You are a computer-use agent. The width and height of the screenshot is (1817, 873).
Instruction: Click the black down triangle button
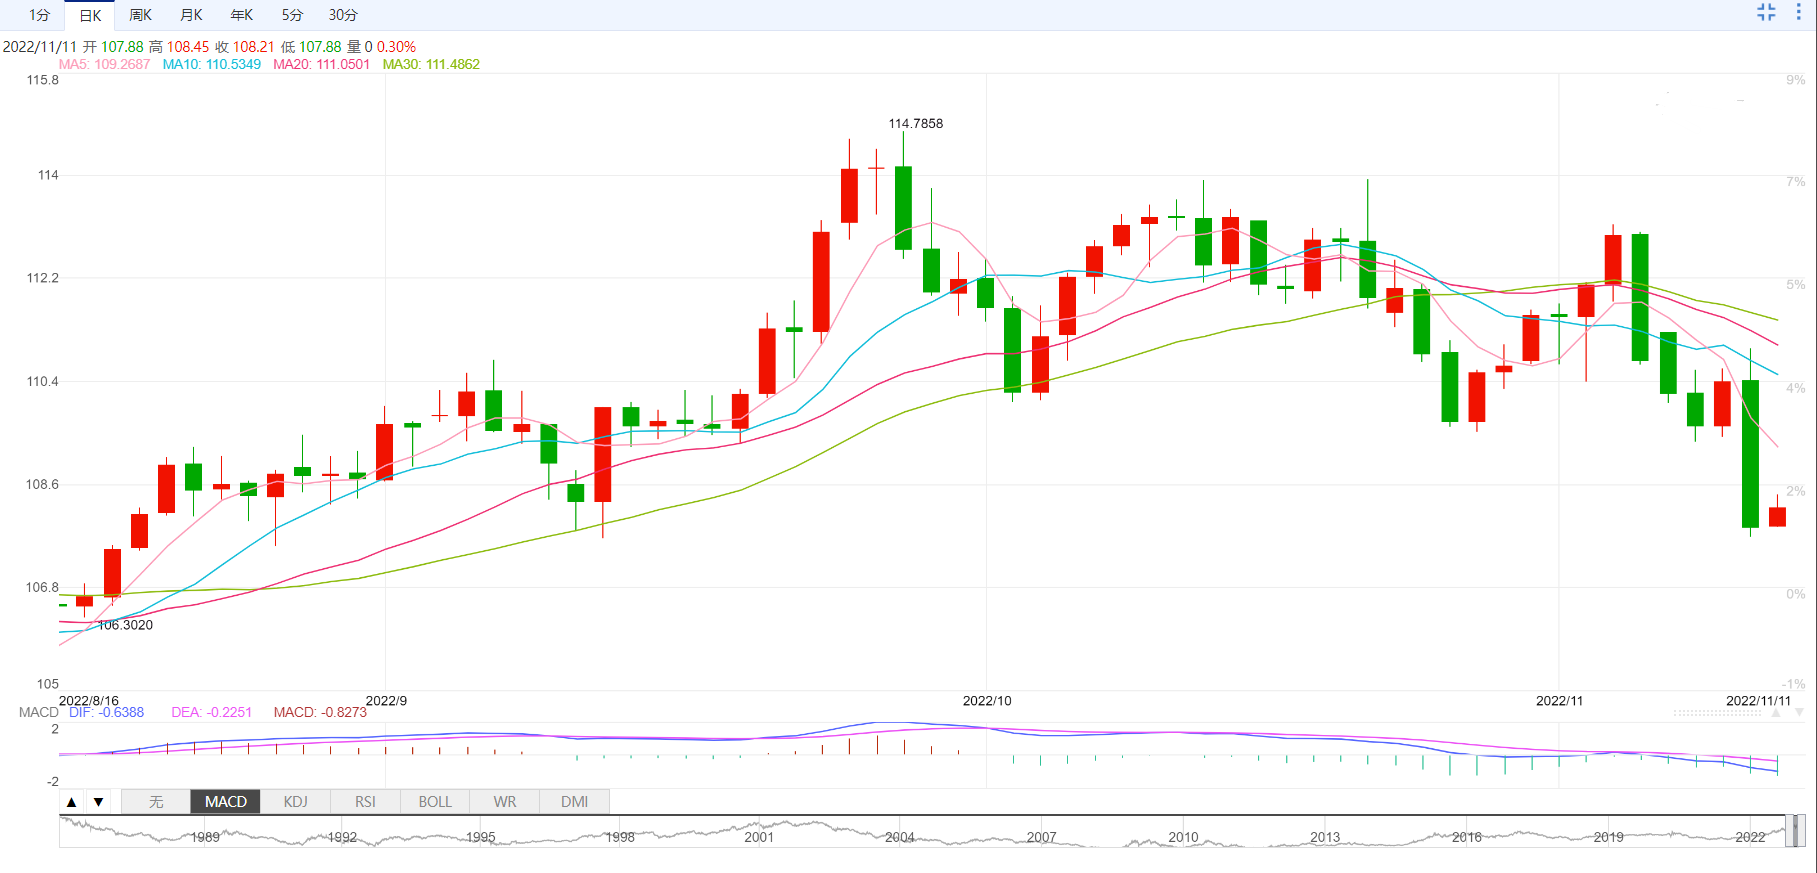(x=98, y=802)
